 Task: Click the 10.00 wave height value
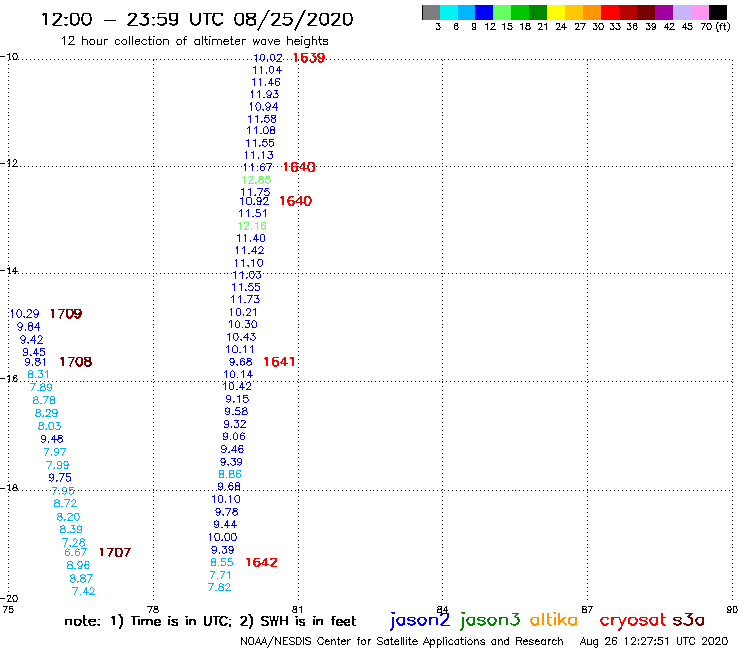(222, 537)
